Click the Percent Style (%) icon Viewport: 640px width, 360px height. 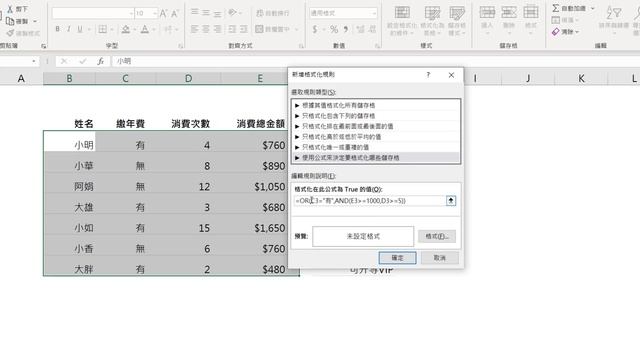click(334, 29)
